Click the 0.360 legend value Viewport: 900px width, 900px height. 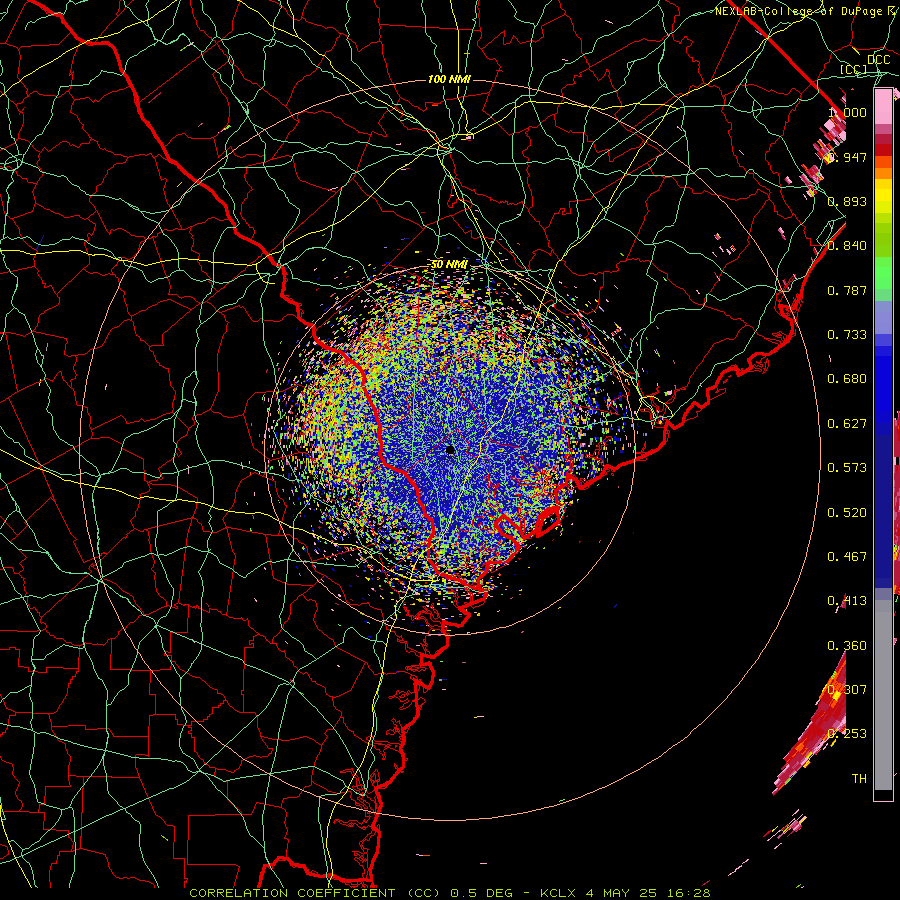click(847, 646)
